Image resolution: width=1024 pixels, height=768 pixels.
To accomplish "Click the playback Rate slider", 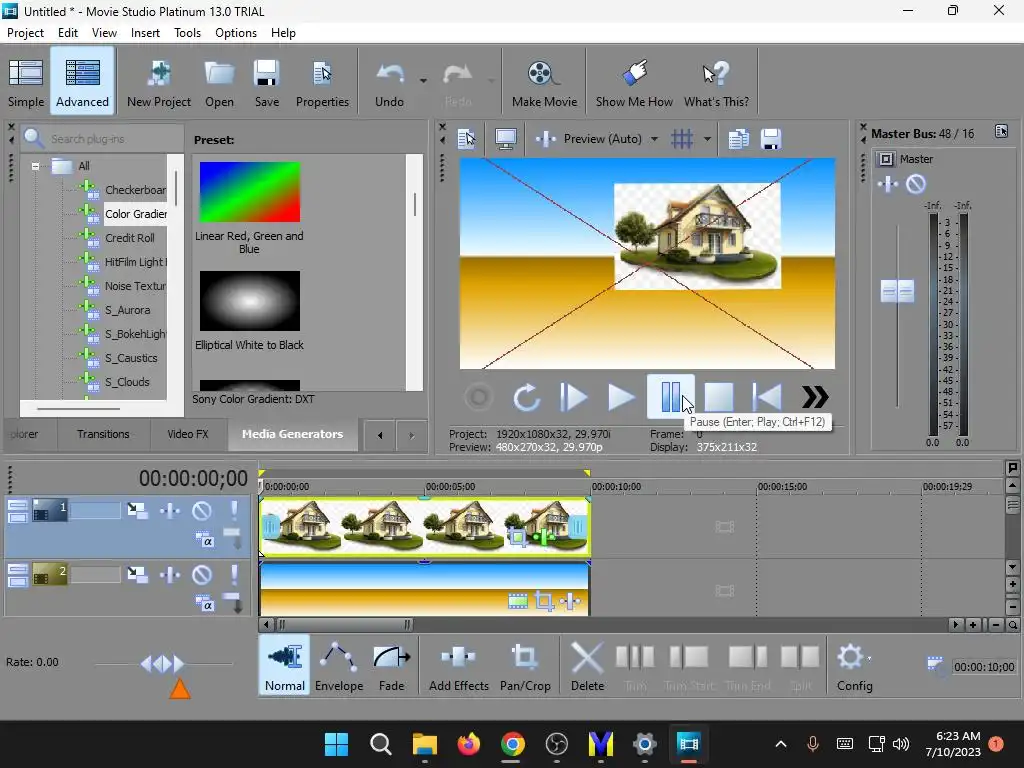I will click(x=163, y=664).
